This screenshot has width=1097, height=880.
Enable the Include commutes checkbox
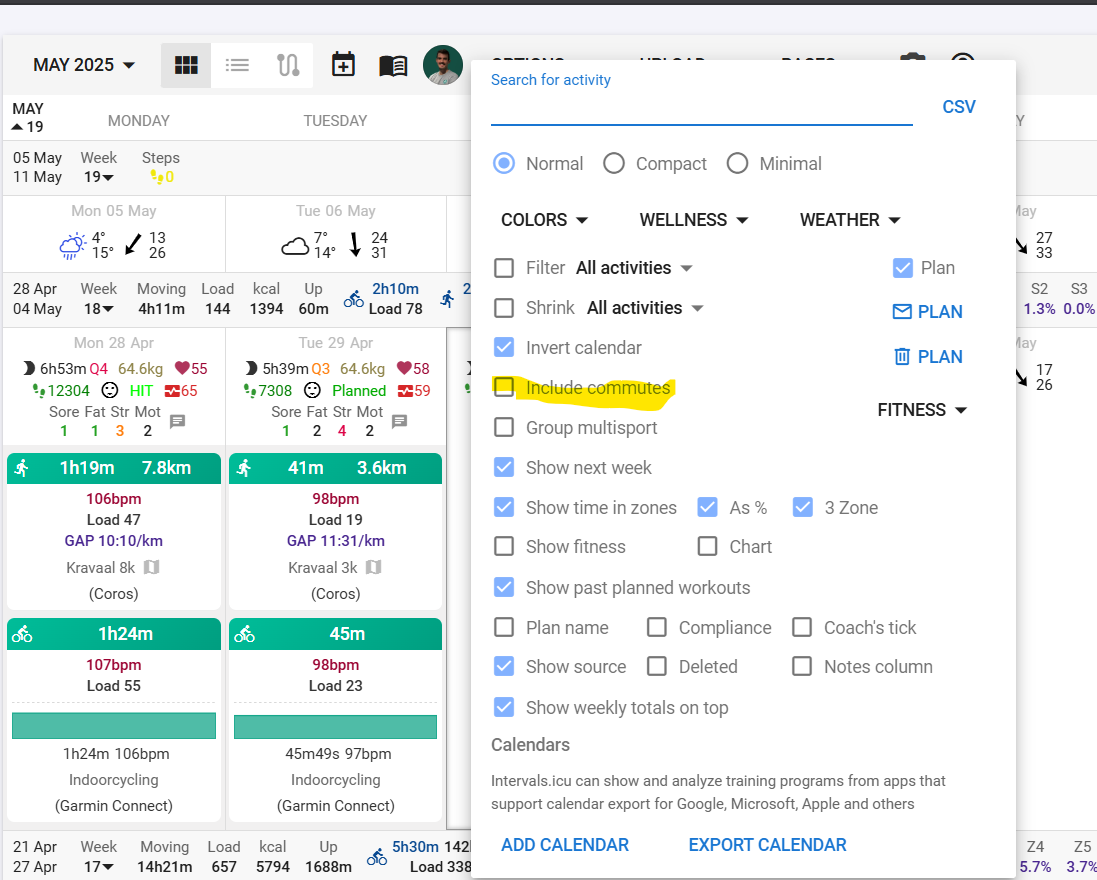point(504,387)
